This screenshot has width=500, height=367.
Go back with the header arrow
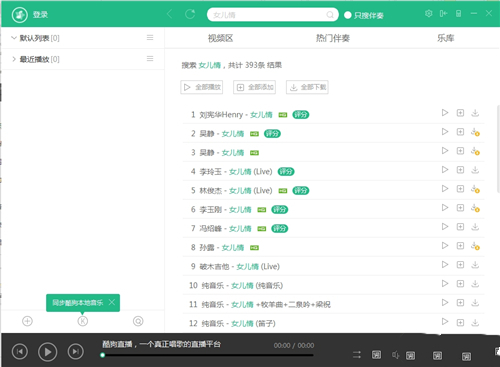169,14
